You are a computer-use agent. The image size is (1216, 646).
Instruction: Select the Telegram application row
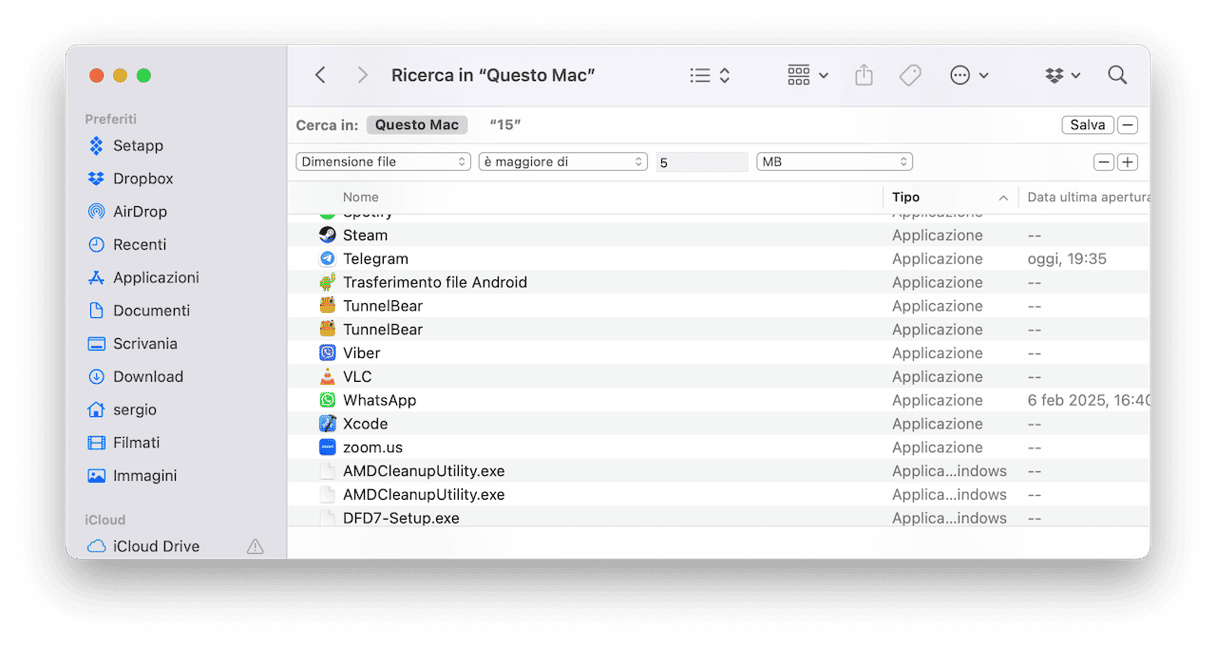pos(718,259)
